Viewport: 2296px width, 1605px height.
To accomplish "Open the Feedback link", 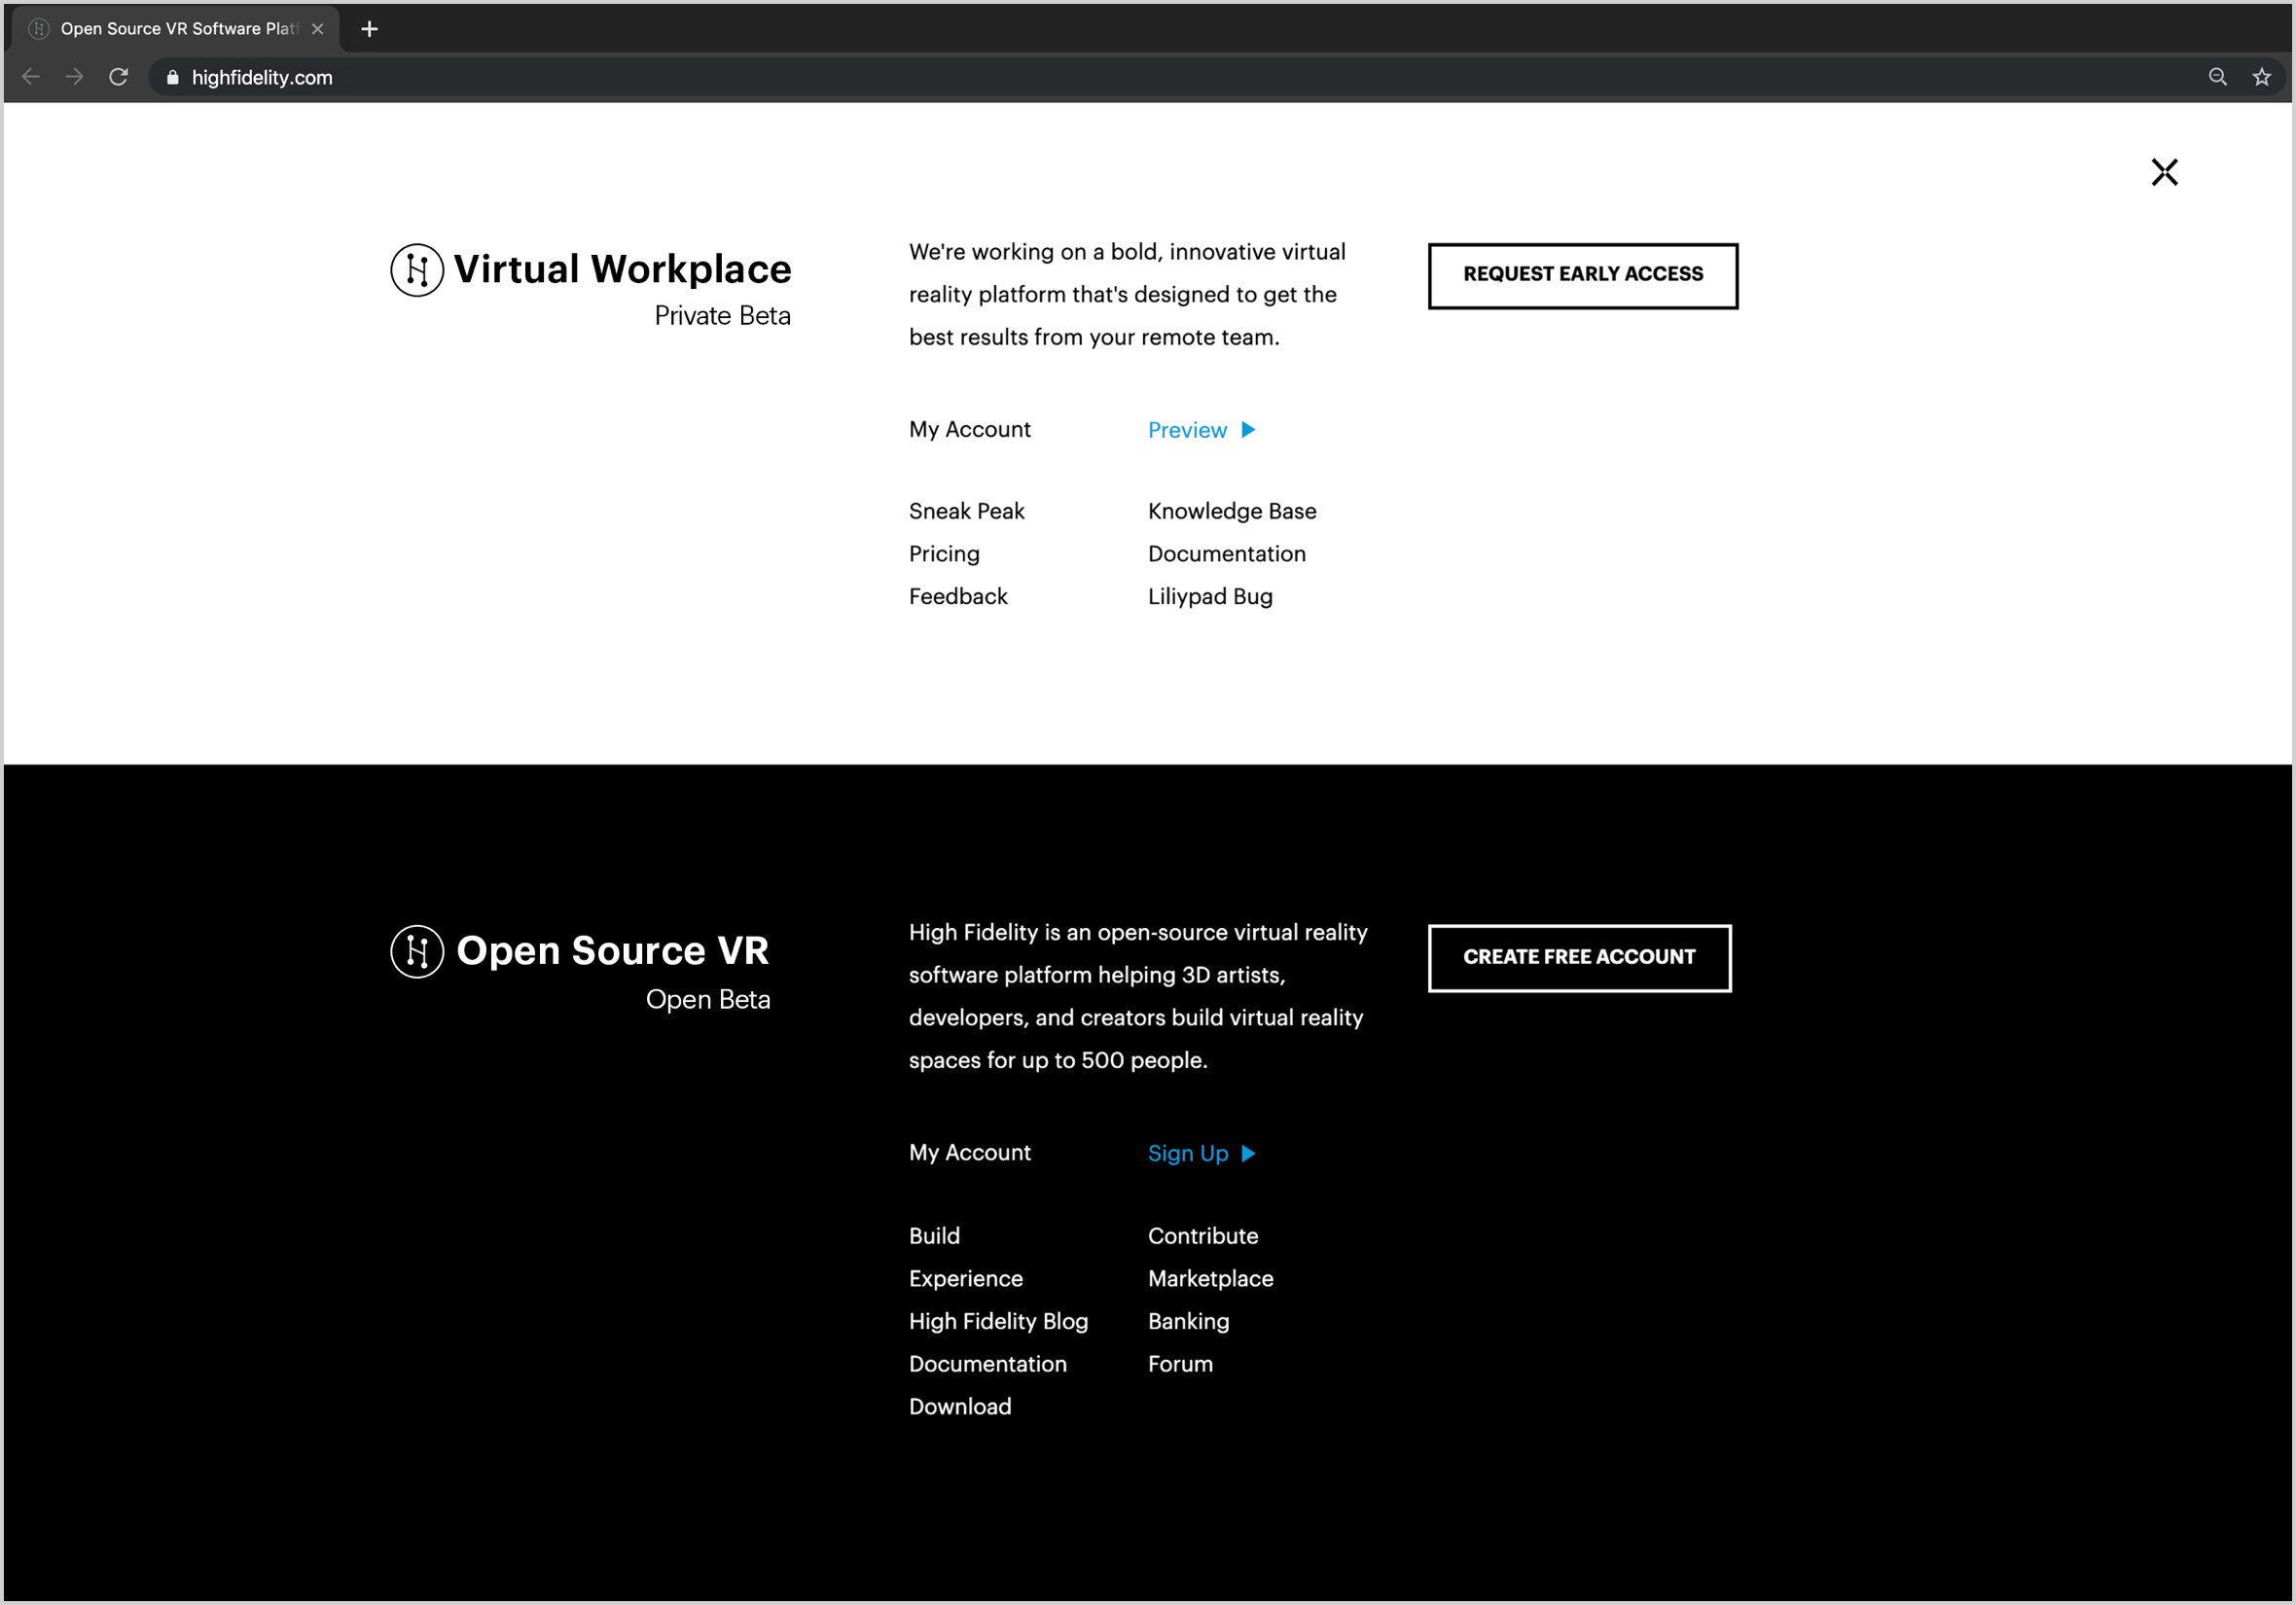I will [x=958, y=597].
